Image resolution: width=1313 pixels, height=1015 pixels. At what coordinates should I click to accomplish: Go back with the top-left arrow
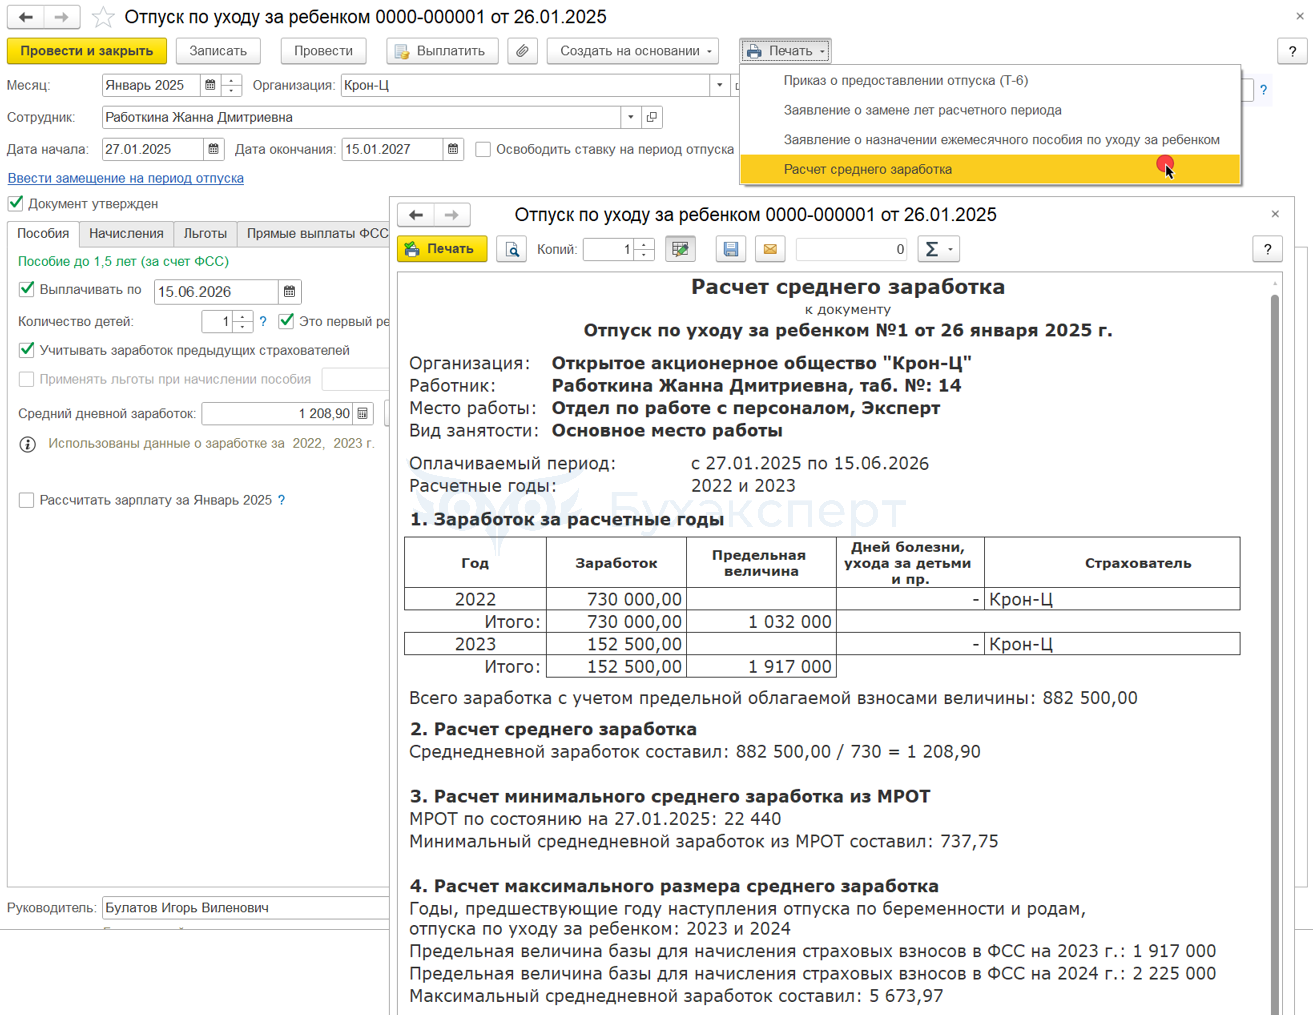(26, 17)
